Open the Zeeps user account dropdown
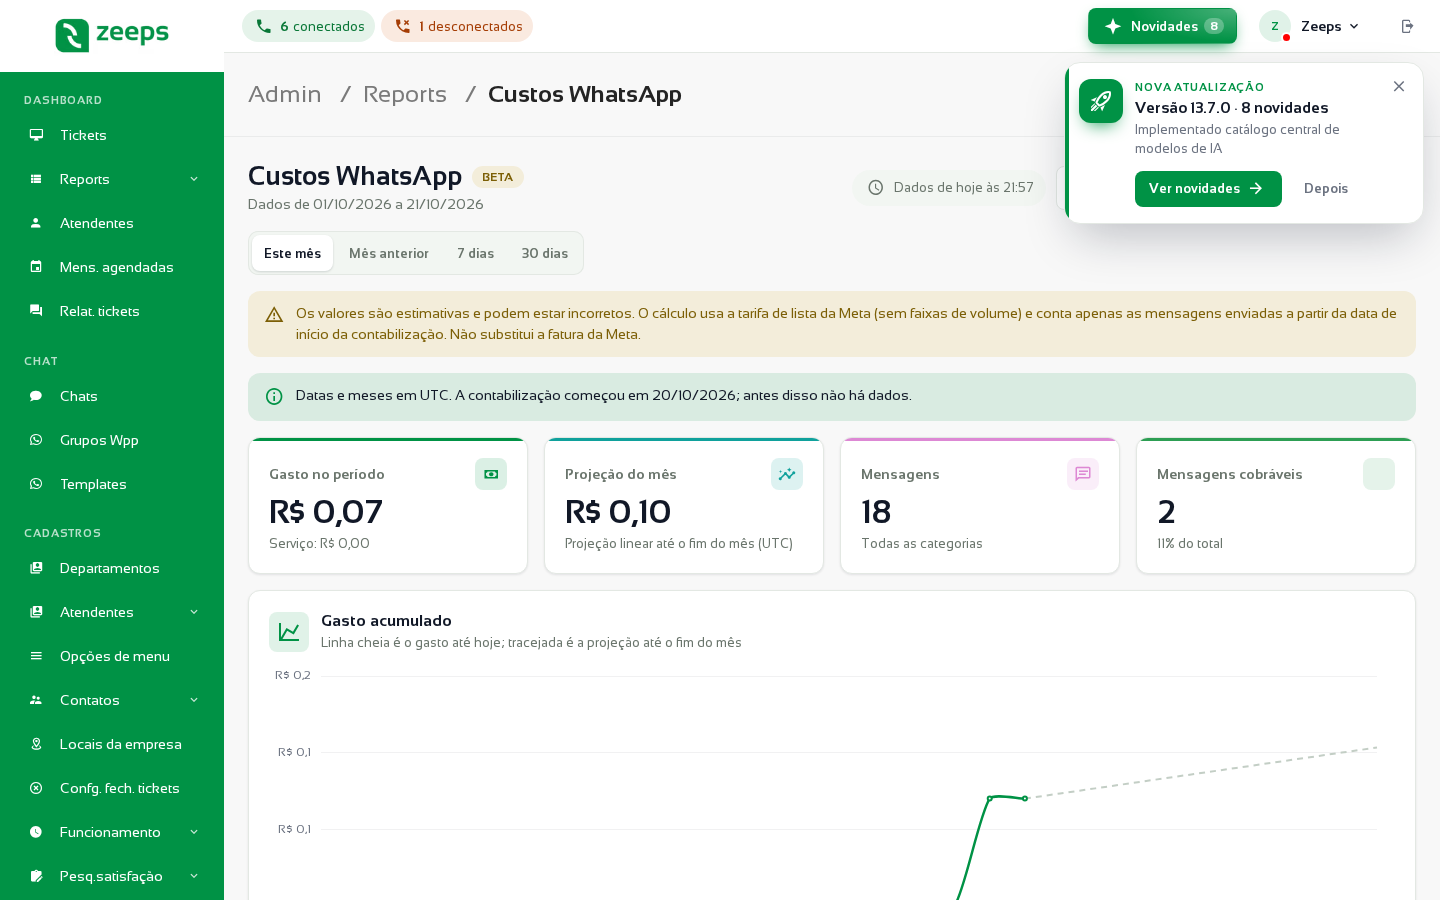The image size is (1440, 900). (x=1310, y=26)
